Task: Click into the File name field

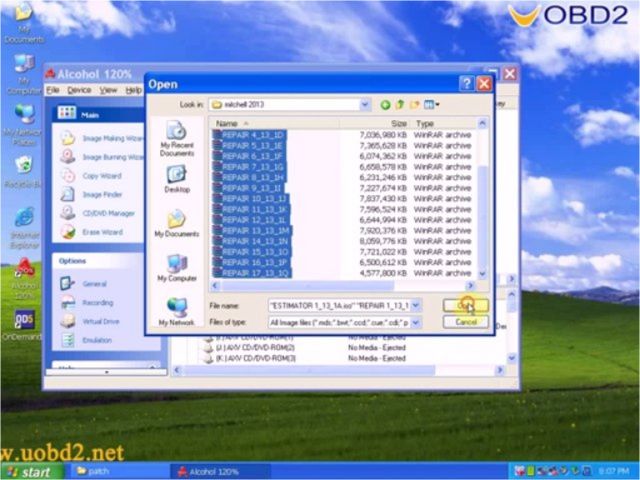Action: pos(338,304)
